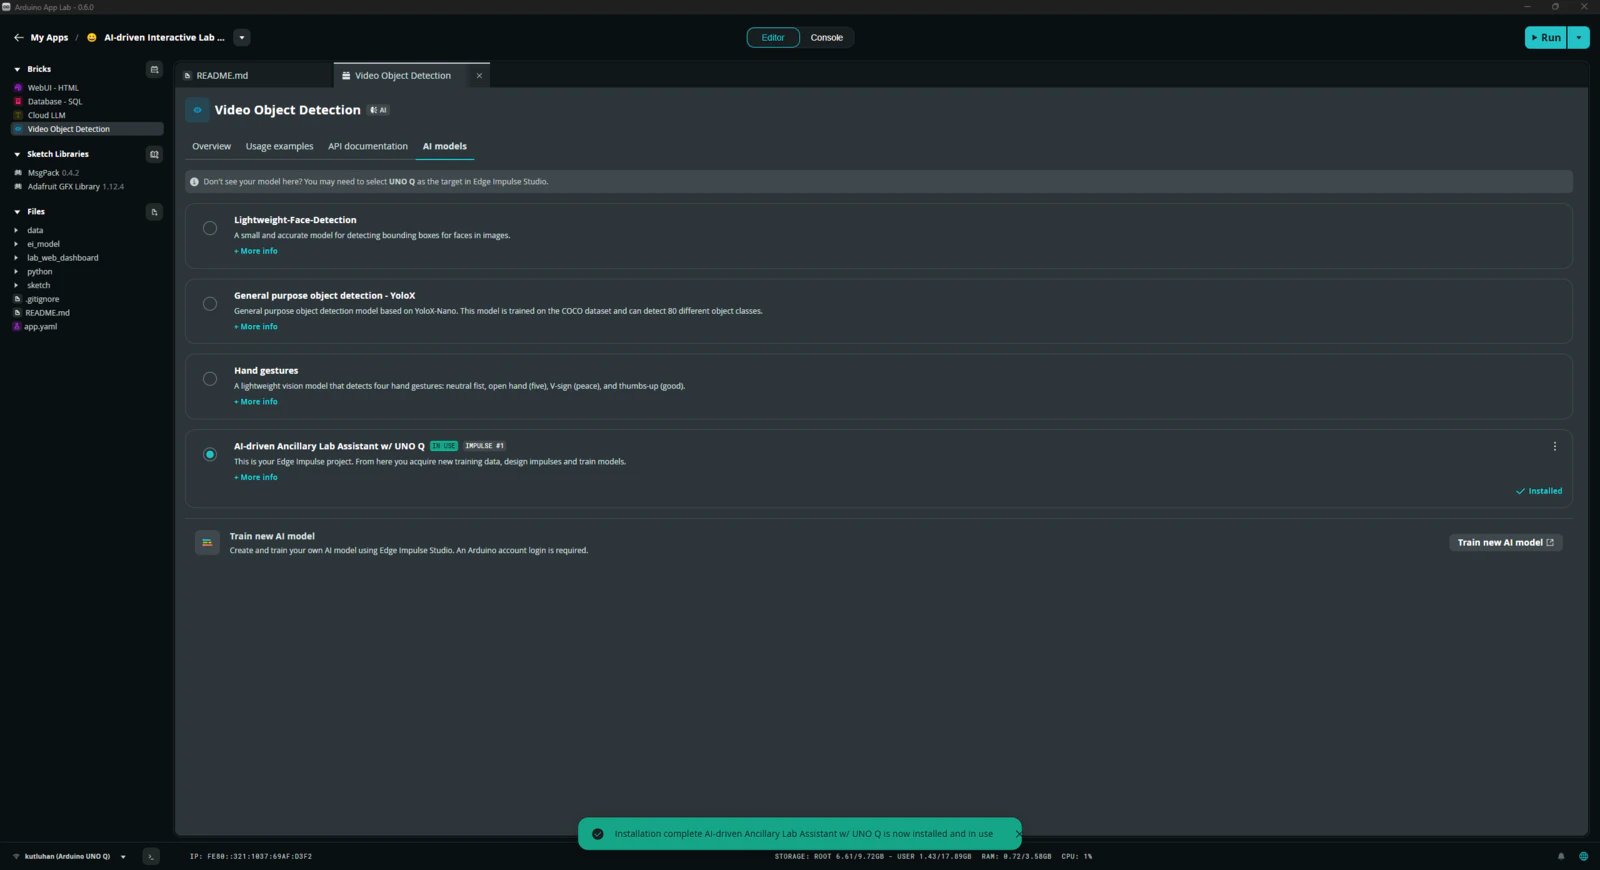The image size is (1600, 870).
Task: Show more info for Lightweight-Face-Detection
Action: [x=256, y=251]
